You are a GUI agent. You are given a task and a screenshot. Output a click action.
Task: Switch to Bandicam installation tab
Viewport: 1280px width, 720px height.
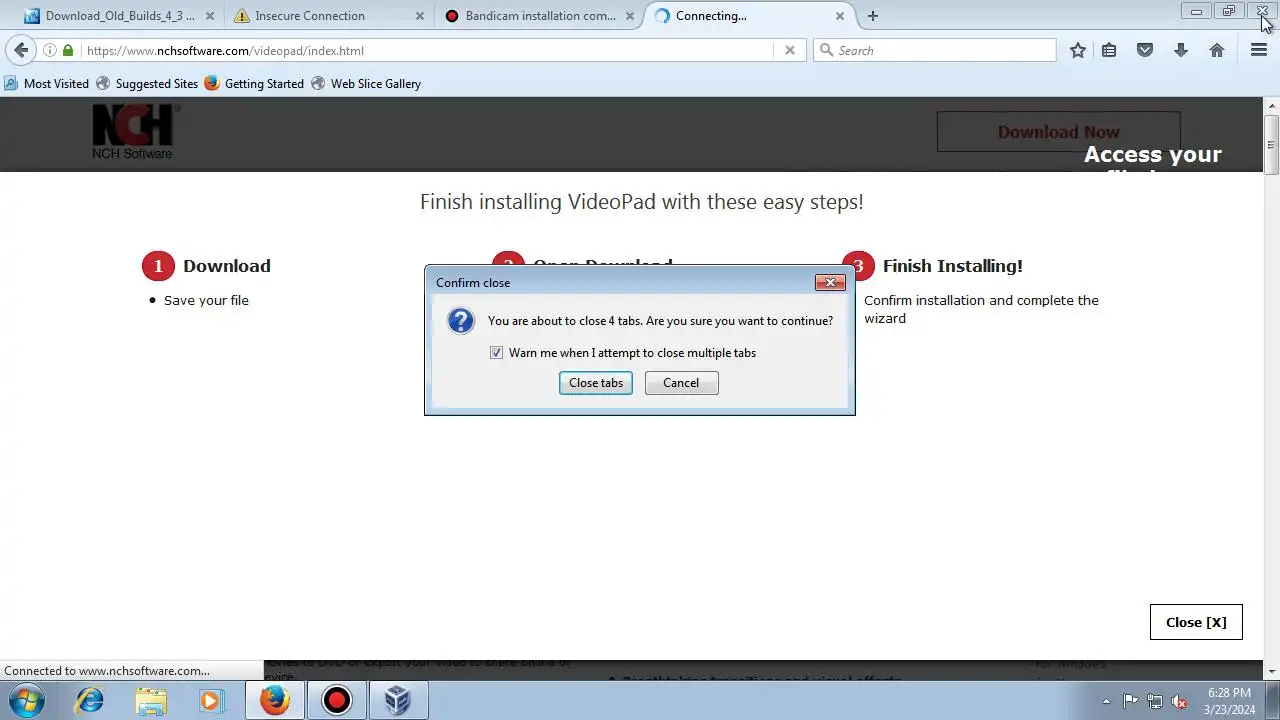coord(540,16)
